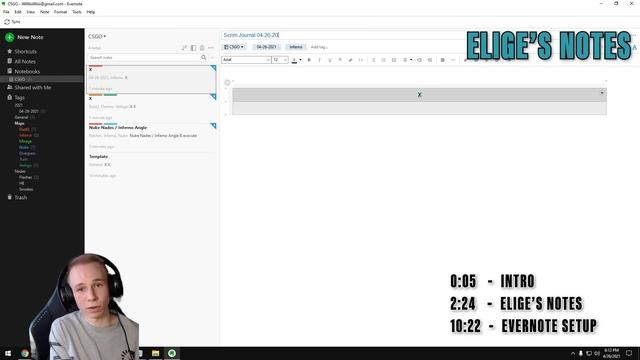Open the font size 12 dropdown

280,60
